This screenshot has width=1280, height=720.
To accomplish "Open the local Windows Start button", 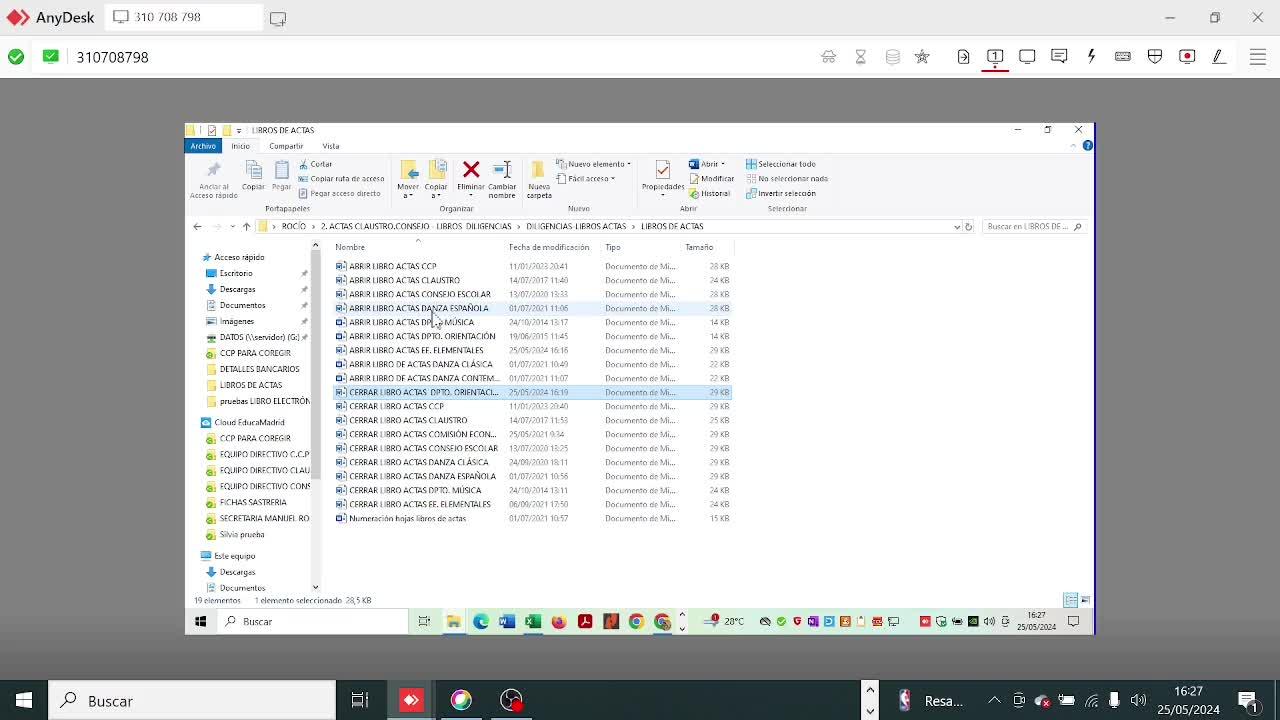I will click(x=24, y=700).
